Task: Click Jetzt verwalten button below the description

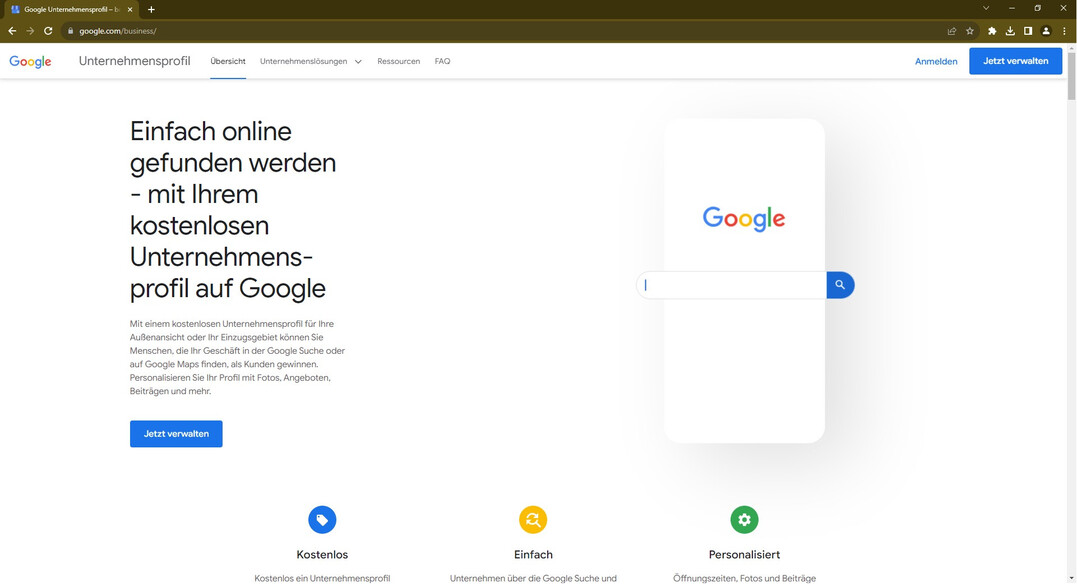Action: 176,434
